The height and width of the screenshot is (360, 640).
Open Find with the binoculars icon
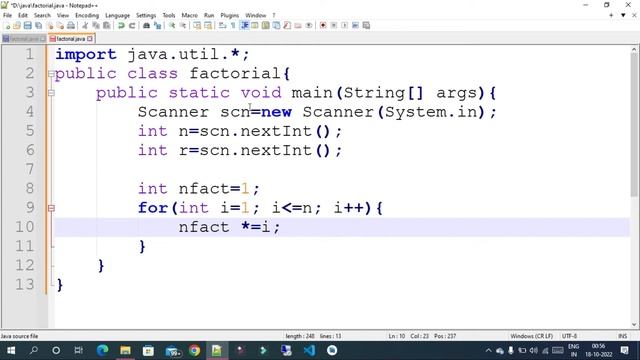[146, 25]
